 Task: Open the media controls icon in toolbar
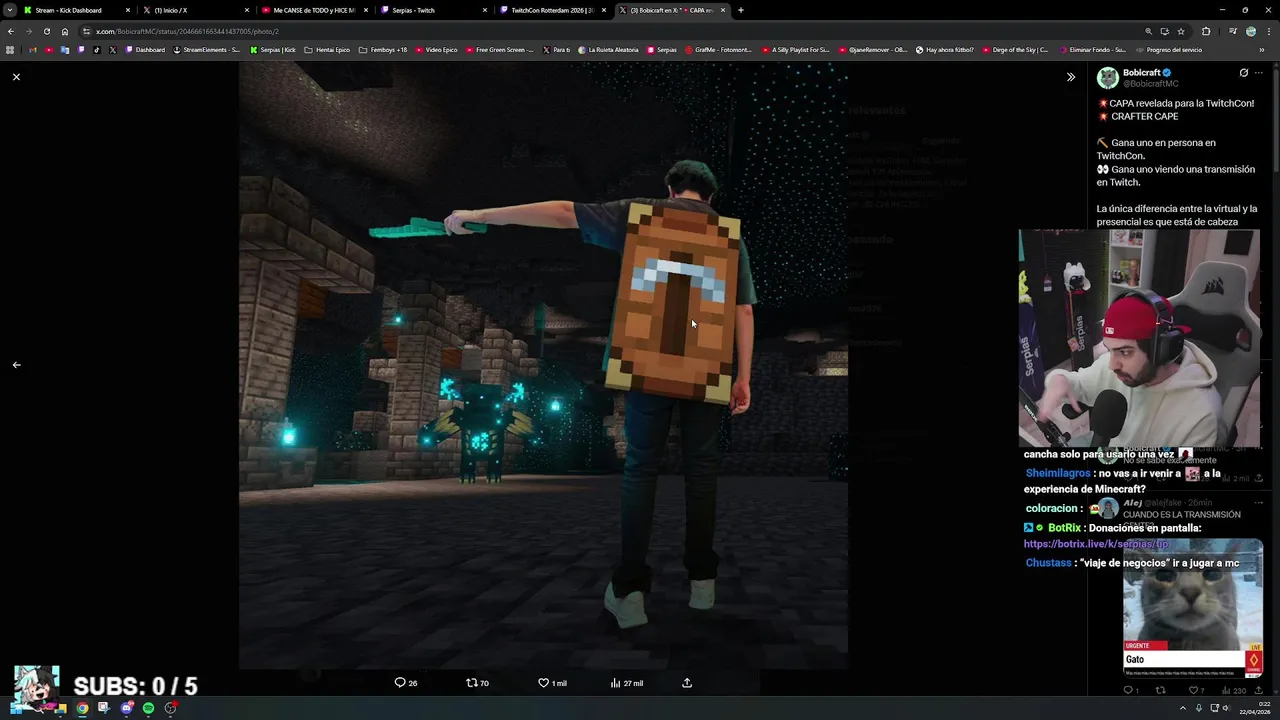tap(1233, 31)
